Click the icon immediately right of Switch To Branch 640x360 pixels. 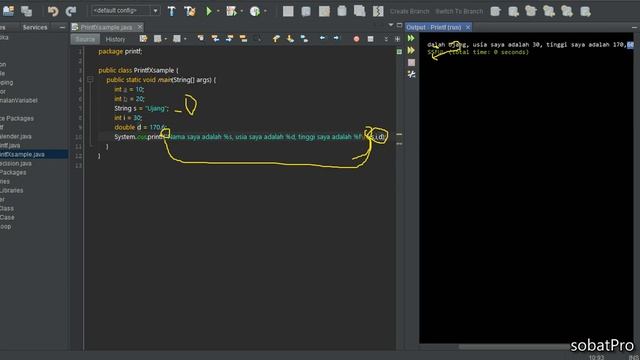(496, 11)
